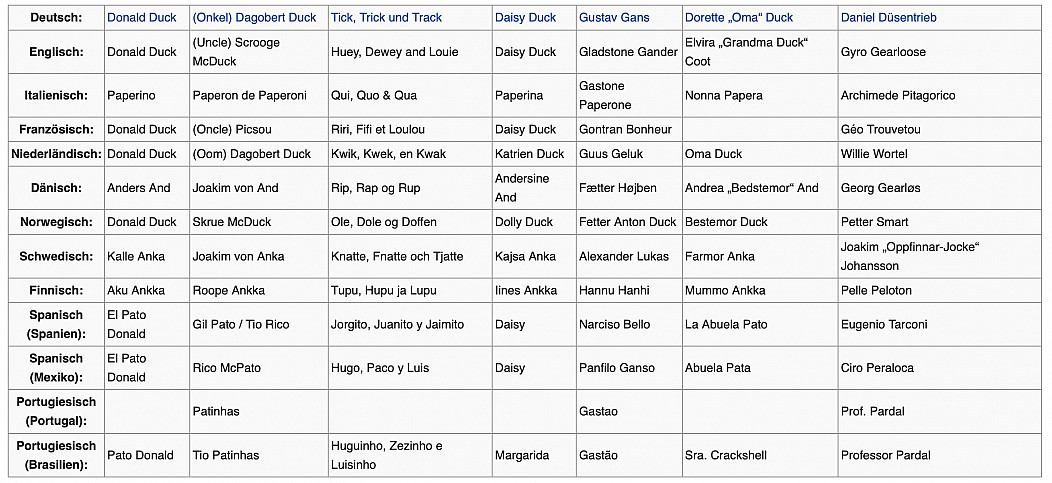1052x483 pixels.
Task: Open the Donald Duck header link
Action: [142, 18]
